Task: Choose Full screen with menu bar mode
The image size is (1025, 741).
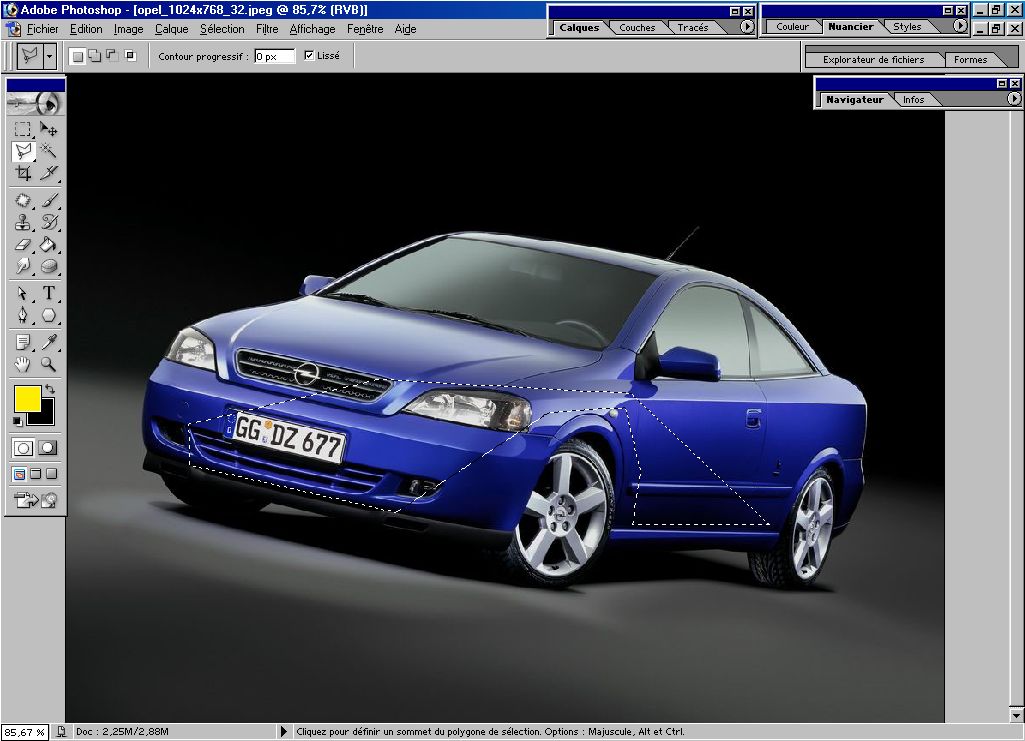Action: [36, 474]
